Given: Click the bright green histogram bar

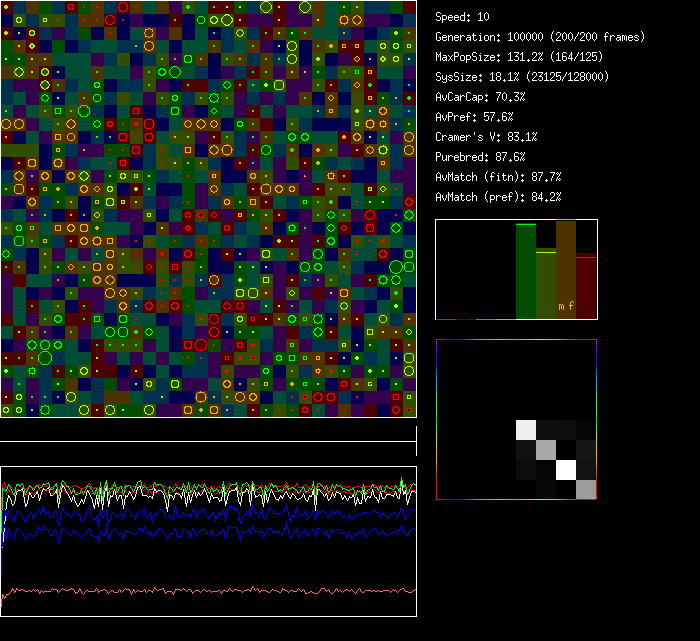Looking at the screenshot, I should tap(525, 272).
